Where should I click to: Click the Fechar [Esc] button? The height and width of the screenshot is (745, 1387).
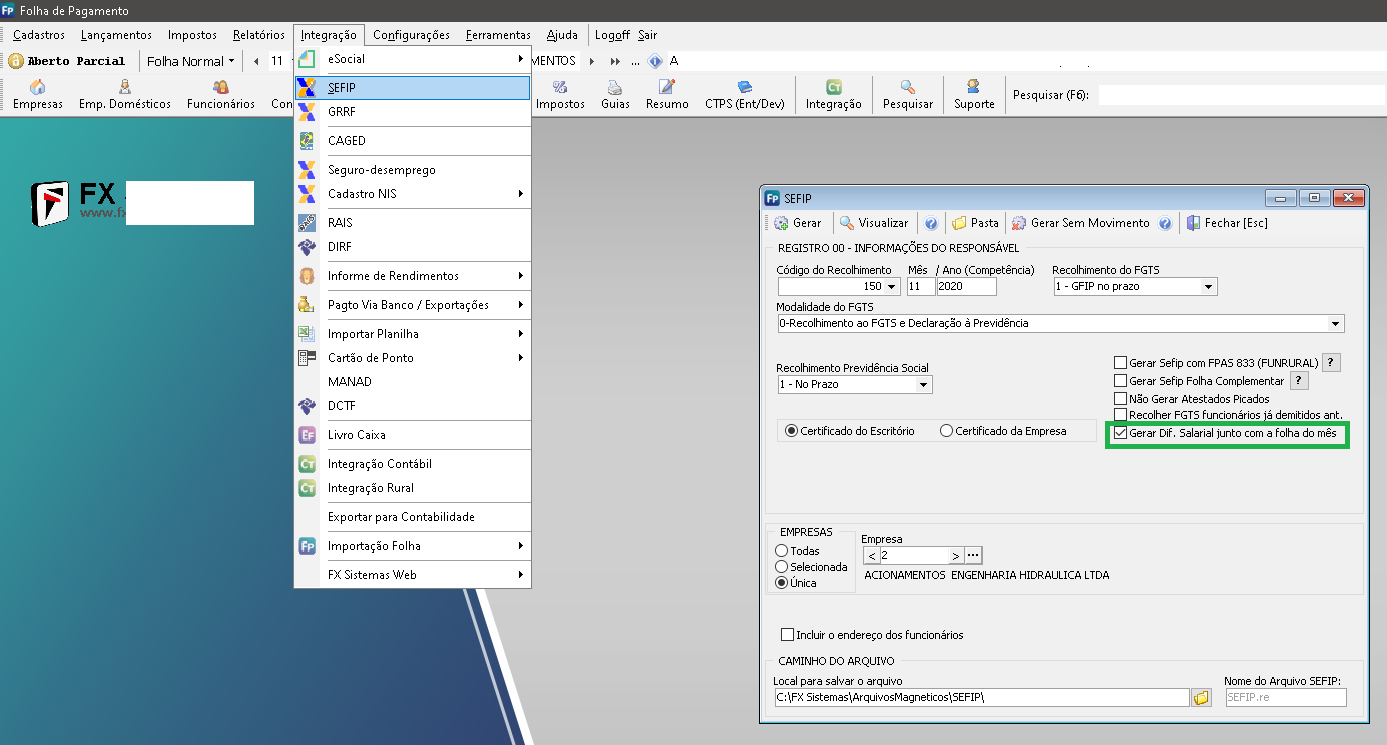point(1227,223)
